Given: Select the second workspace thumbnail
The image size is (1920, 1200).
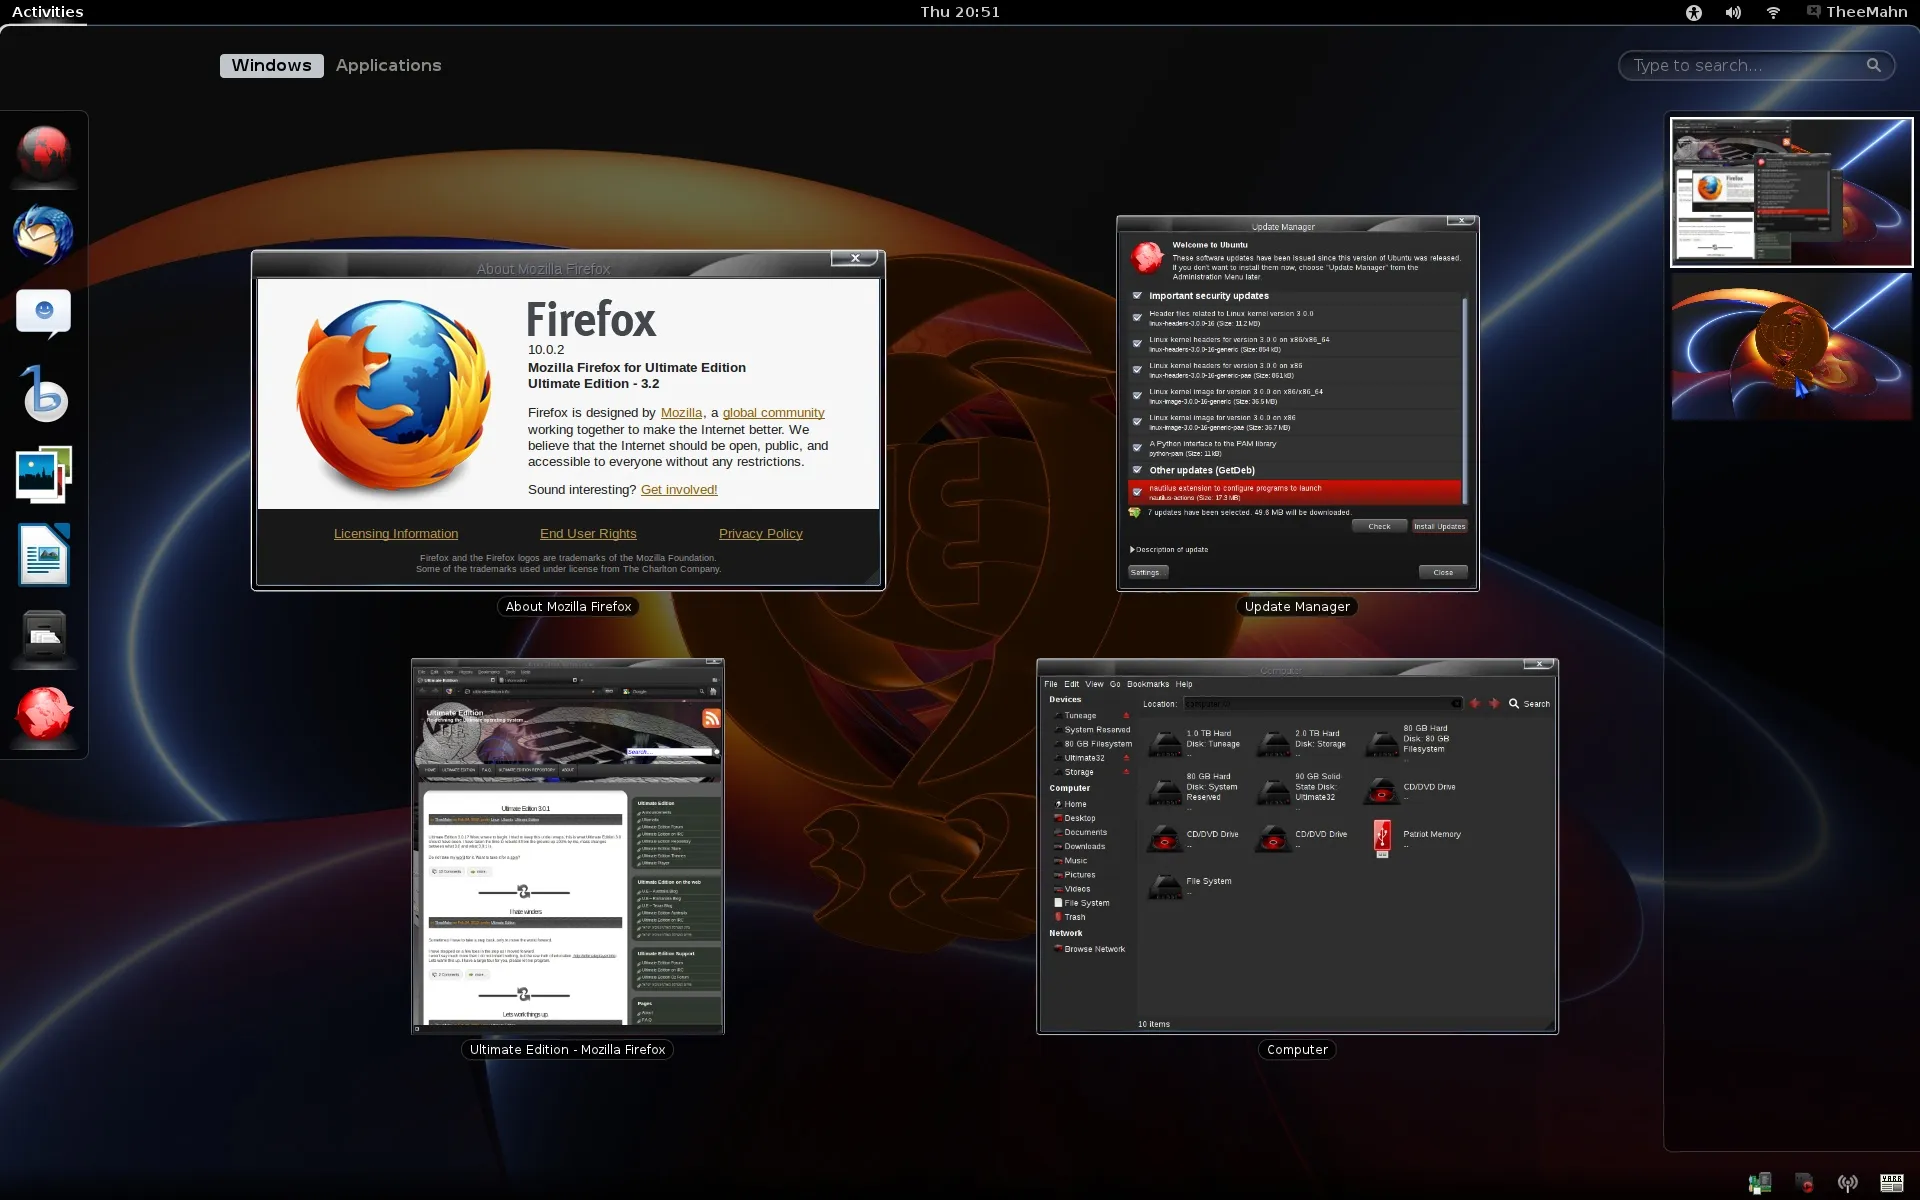Looking at the screenshot, I should click(1791, 347).
